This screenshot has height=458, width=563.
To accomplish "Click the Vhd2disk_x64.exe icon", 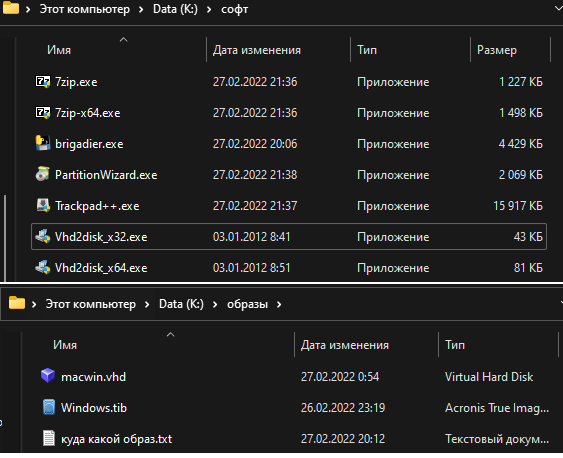I will point(43,268).
